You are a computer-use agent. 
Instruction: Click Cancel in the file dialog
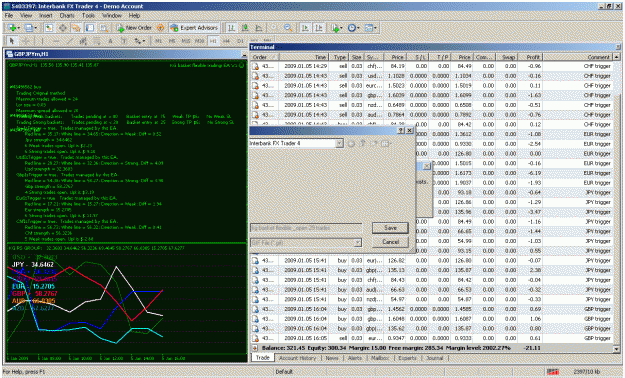coord(390,242)
